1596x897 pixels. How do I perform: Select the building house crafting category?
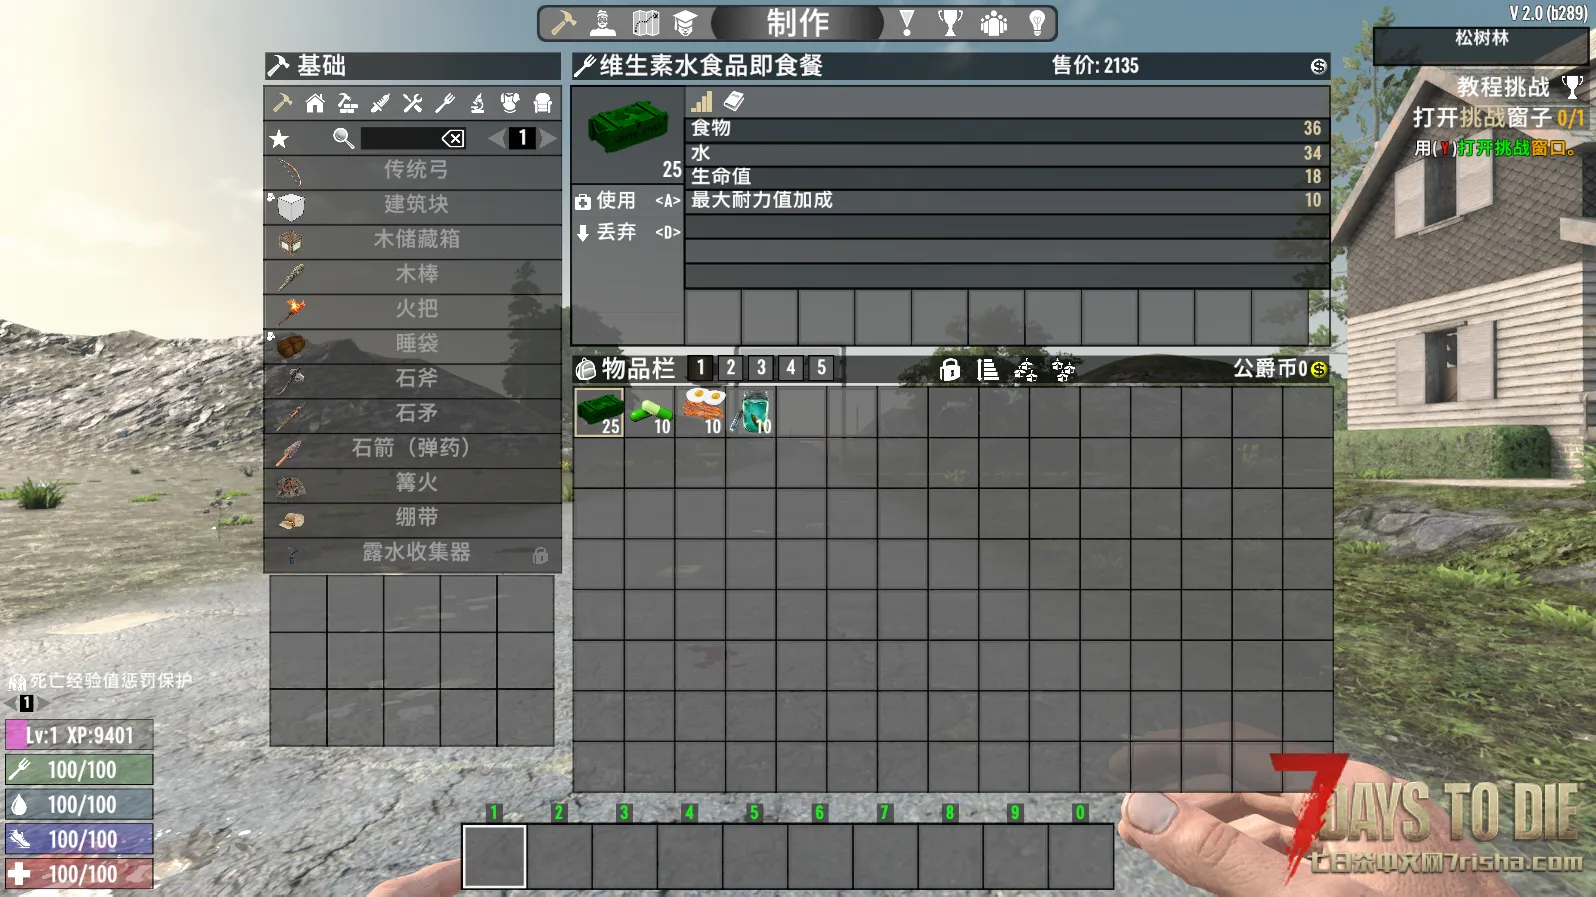click(x=315, y=103)
